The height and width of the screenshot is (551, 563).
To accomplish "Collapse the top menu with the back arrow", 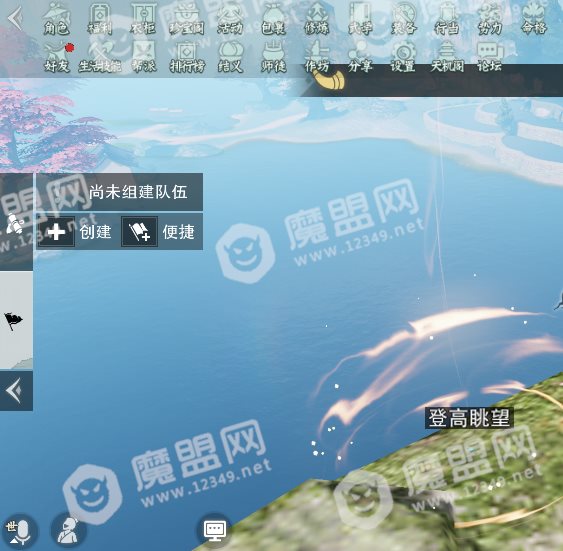I will coord(15,18).
